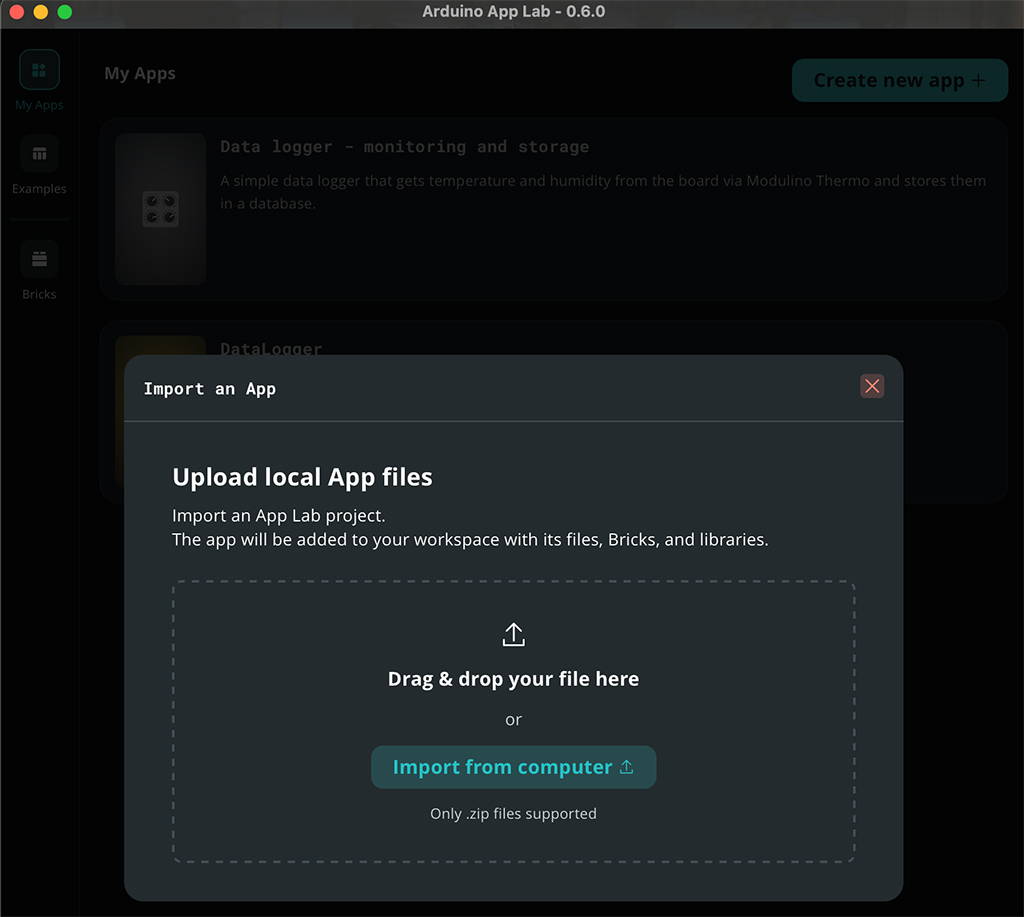Image resolution: width=1024 pixels, height=917 pixels.
Task: Select the Data logger app thumbnail with knobs
Action: [160, 209]
